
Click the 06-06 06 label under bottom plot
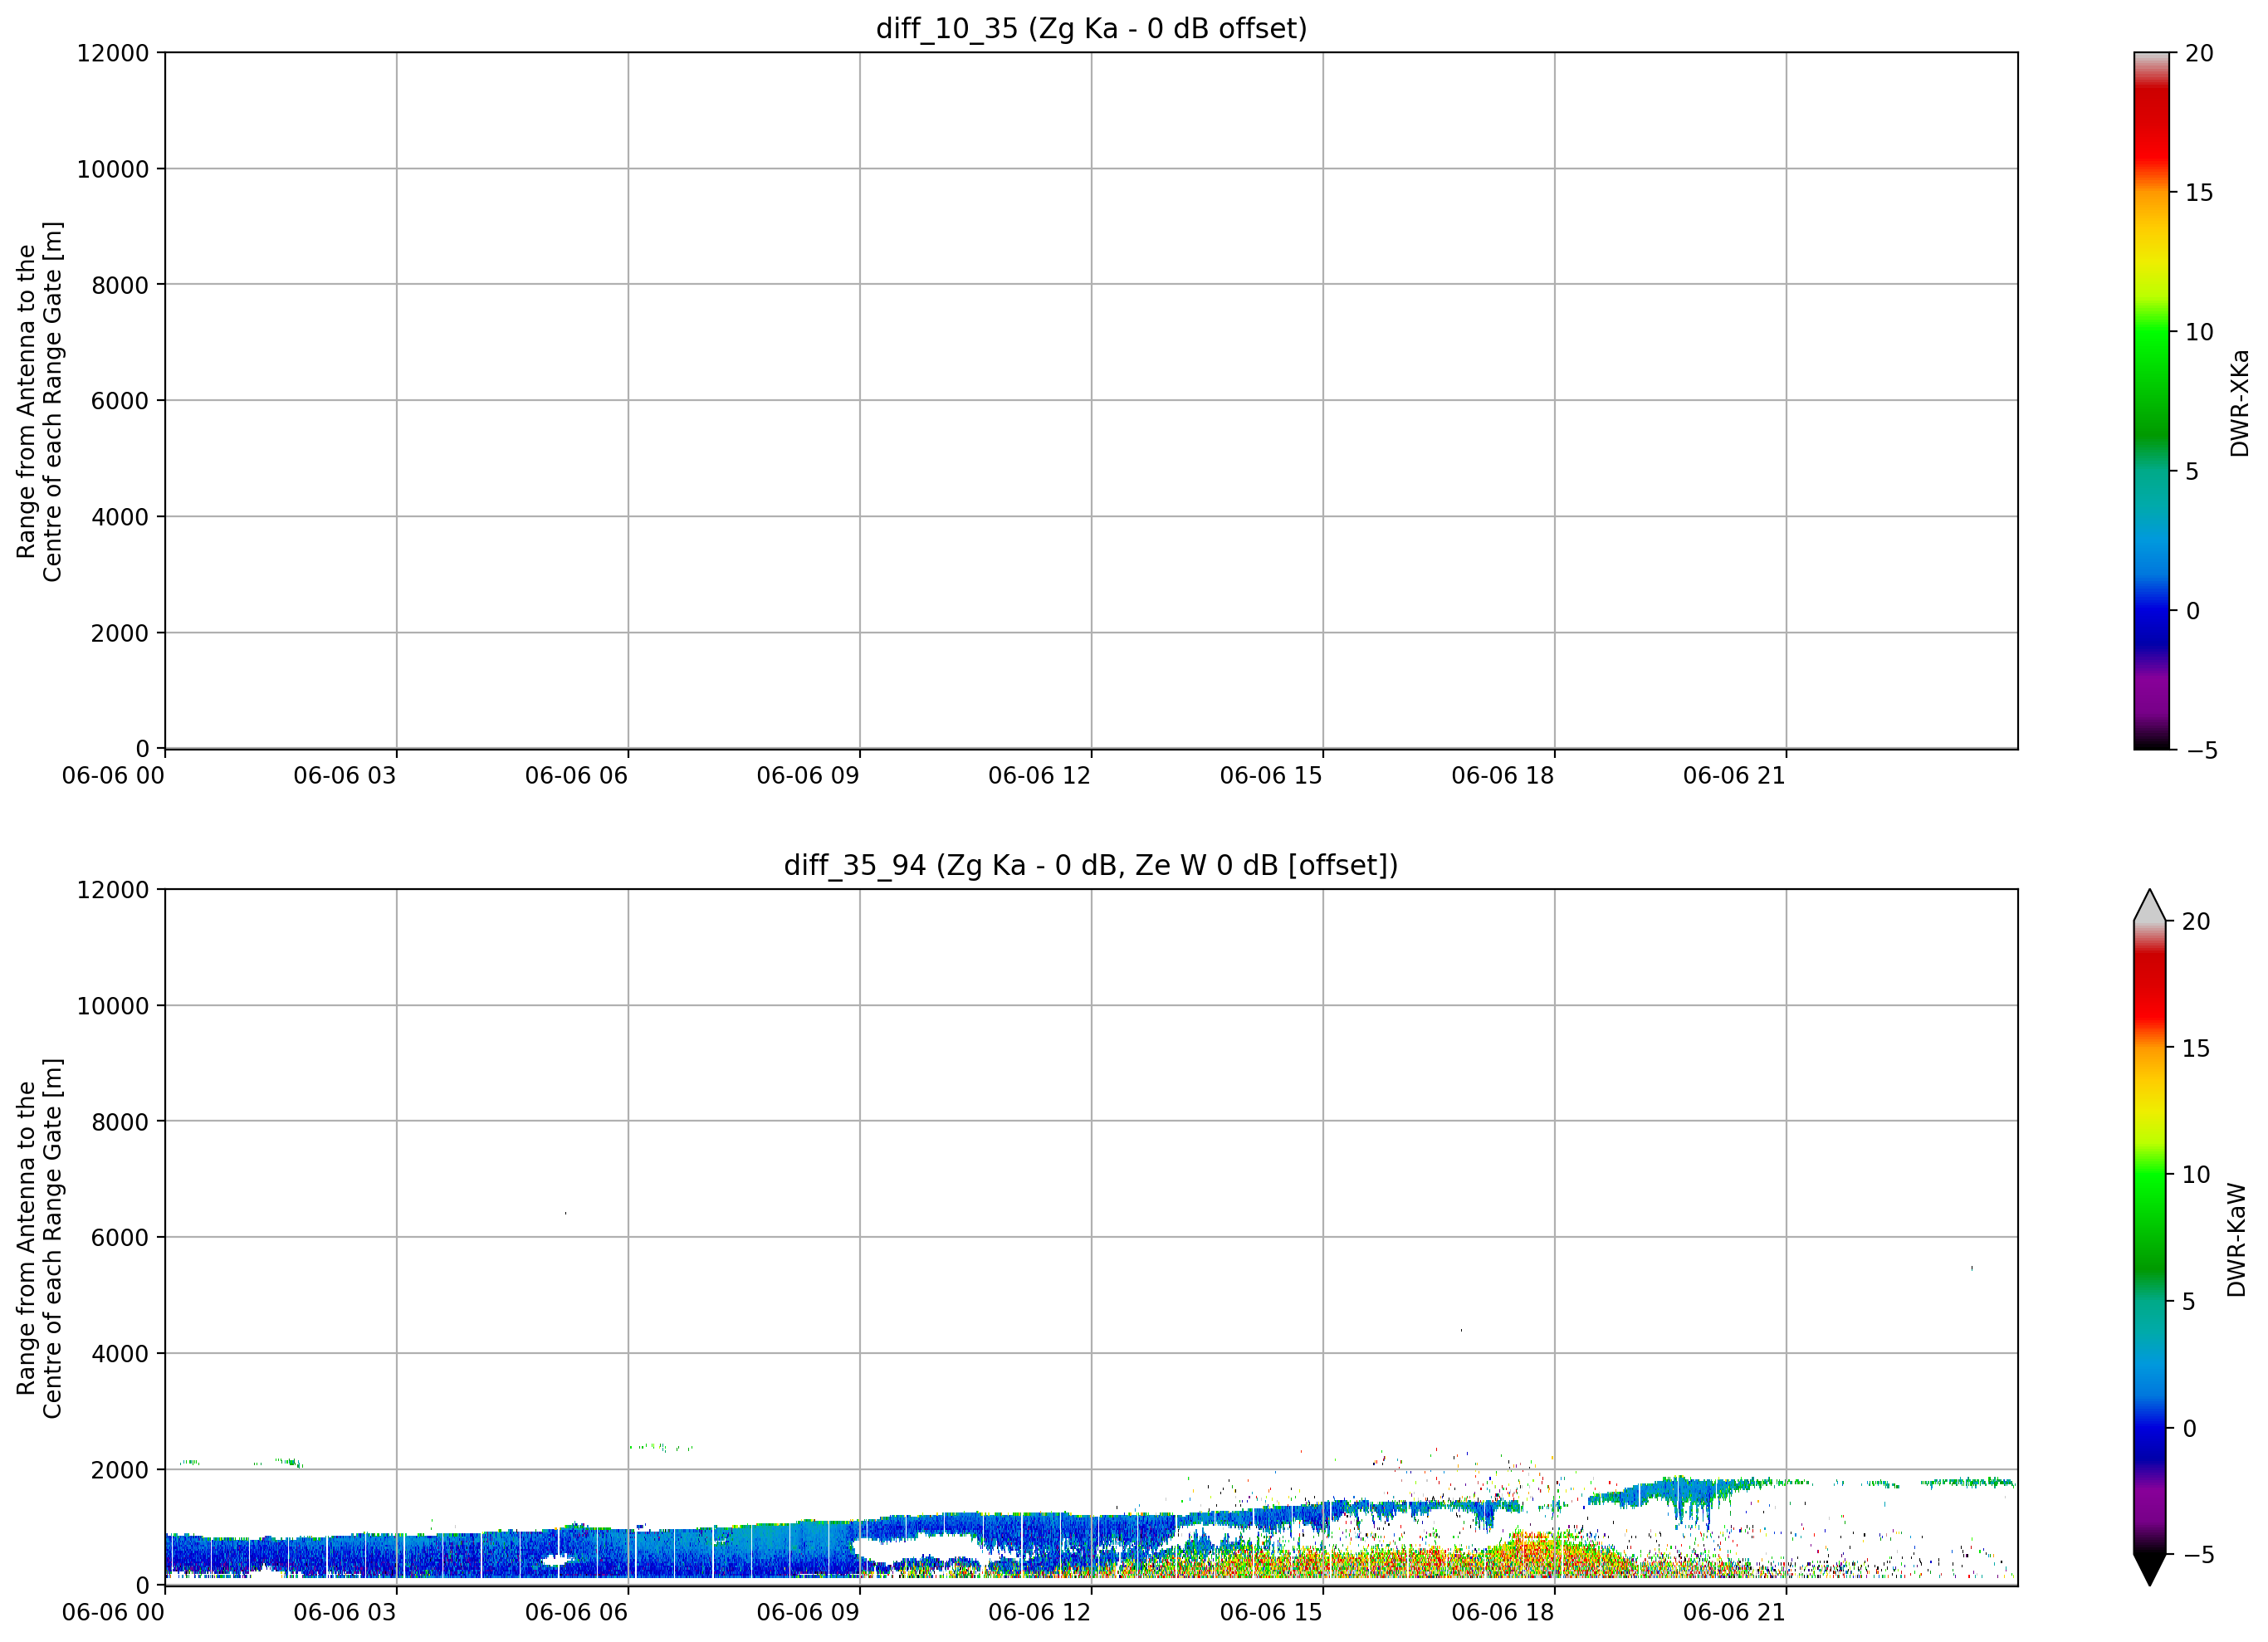point(576,1613)
